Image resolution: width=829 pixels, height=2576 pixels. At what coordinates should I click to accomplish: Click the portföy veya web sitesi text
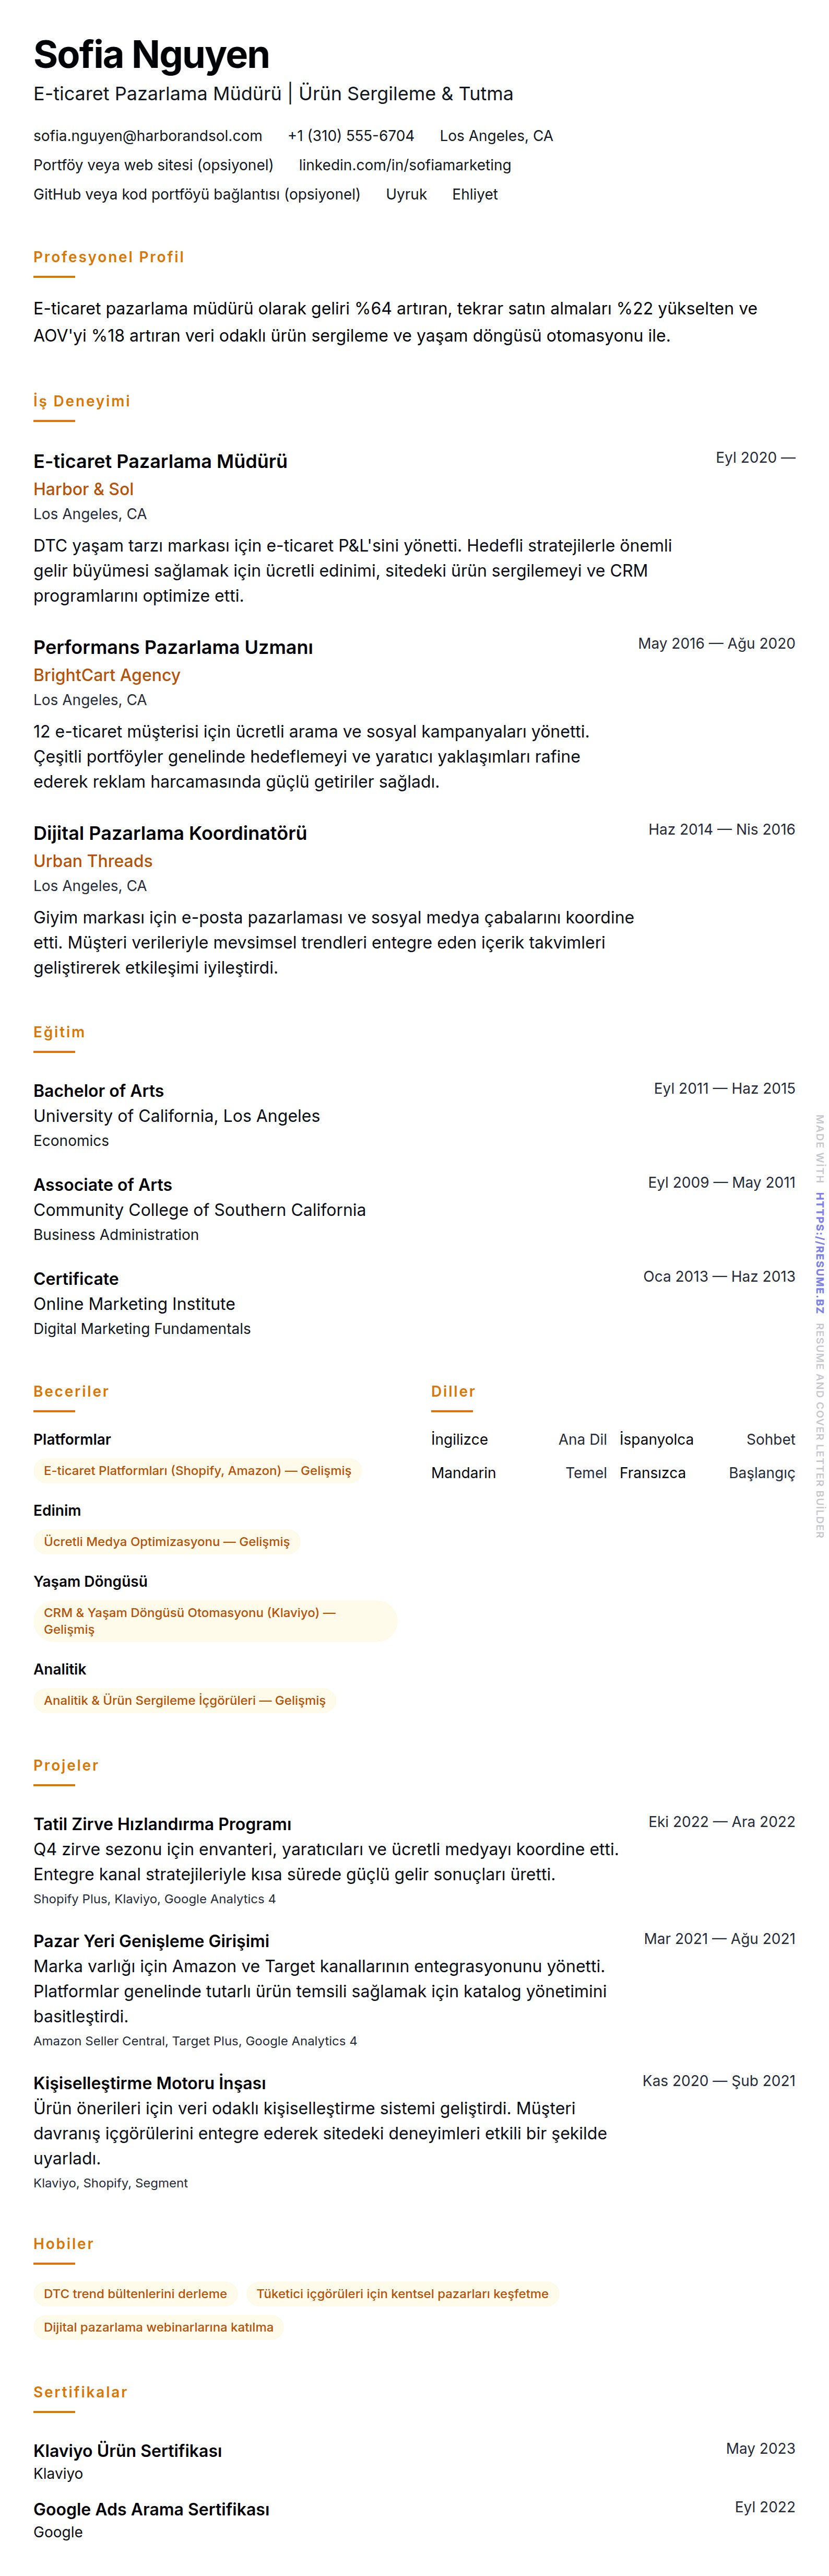[x=153, y=165]
